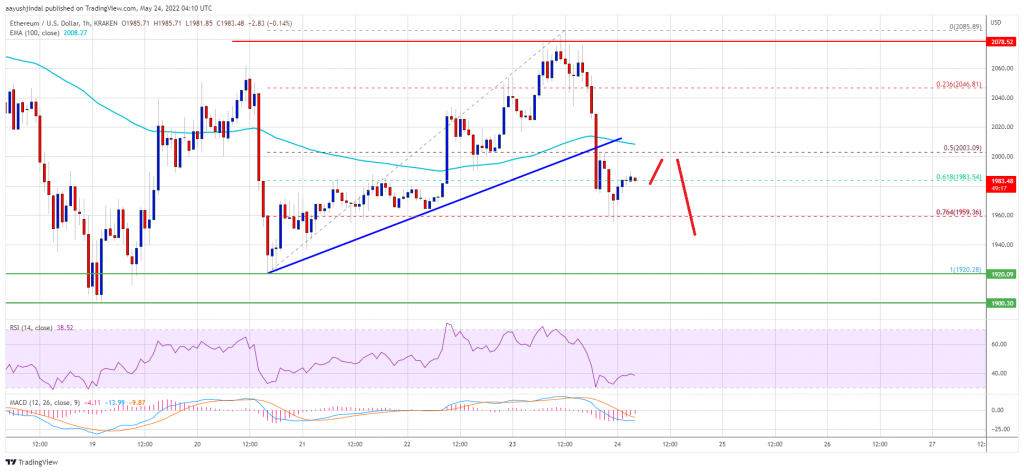
Task: Click the green 1920.09 support price tag
Action: 1002,274
